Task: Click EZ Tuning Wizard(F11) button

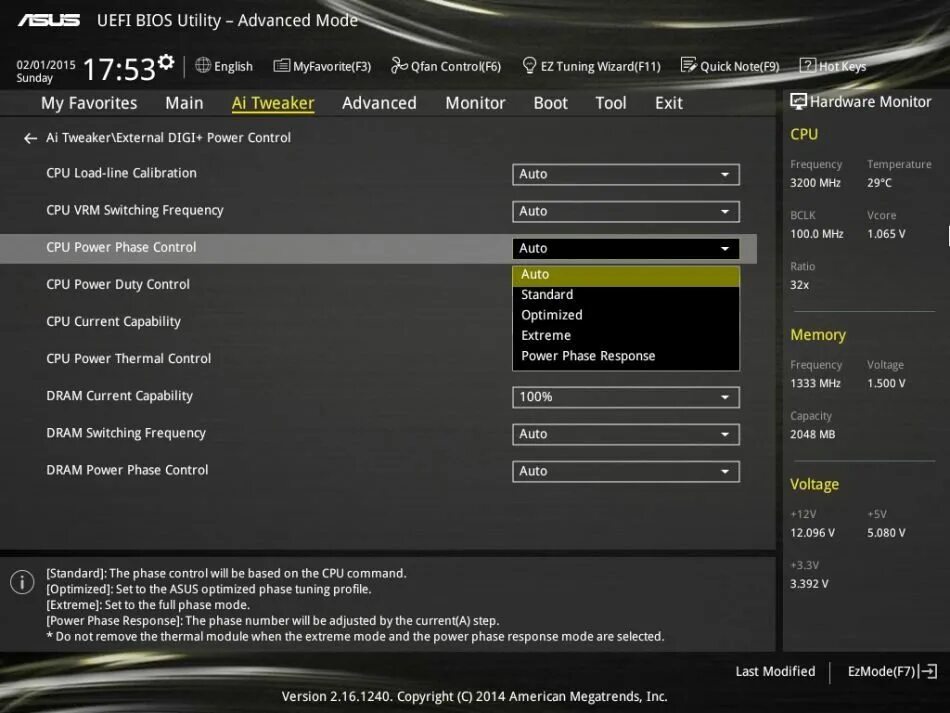Action: coord(591,66)
